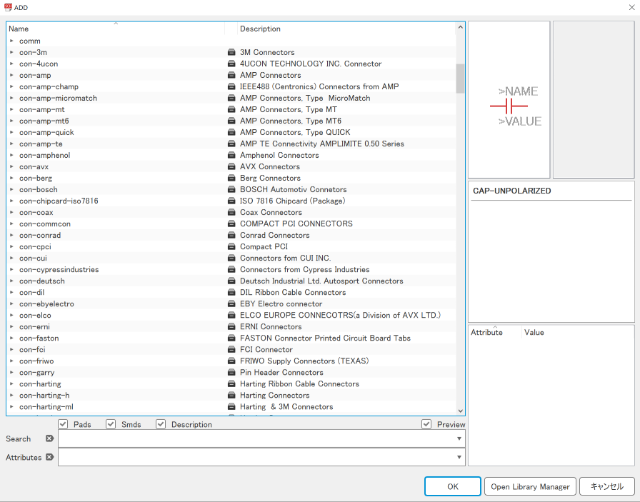Expand the con-faston tree node
This screenshot has height=502, width=640.
[x=11, y=338]
